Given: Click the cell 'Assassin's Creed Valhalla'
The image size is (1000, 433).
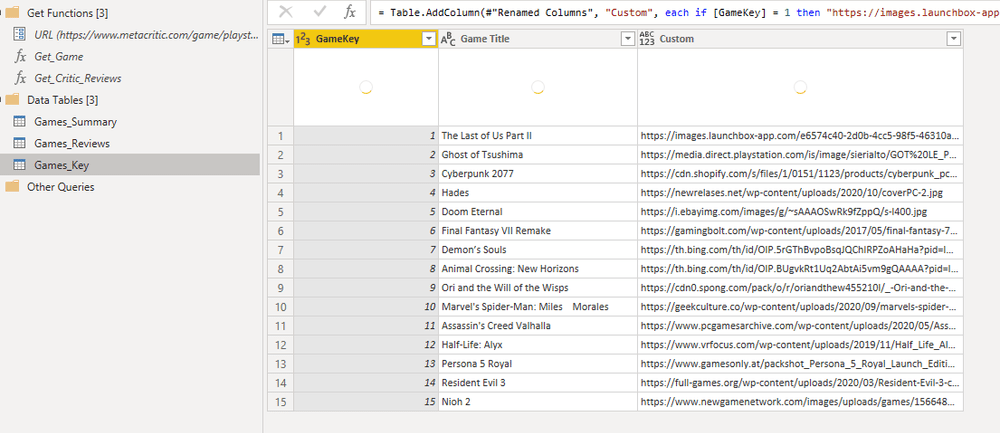Looking at the screenshot, I should pos(538,326).
